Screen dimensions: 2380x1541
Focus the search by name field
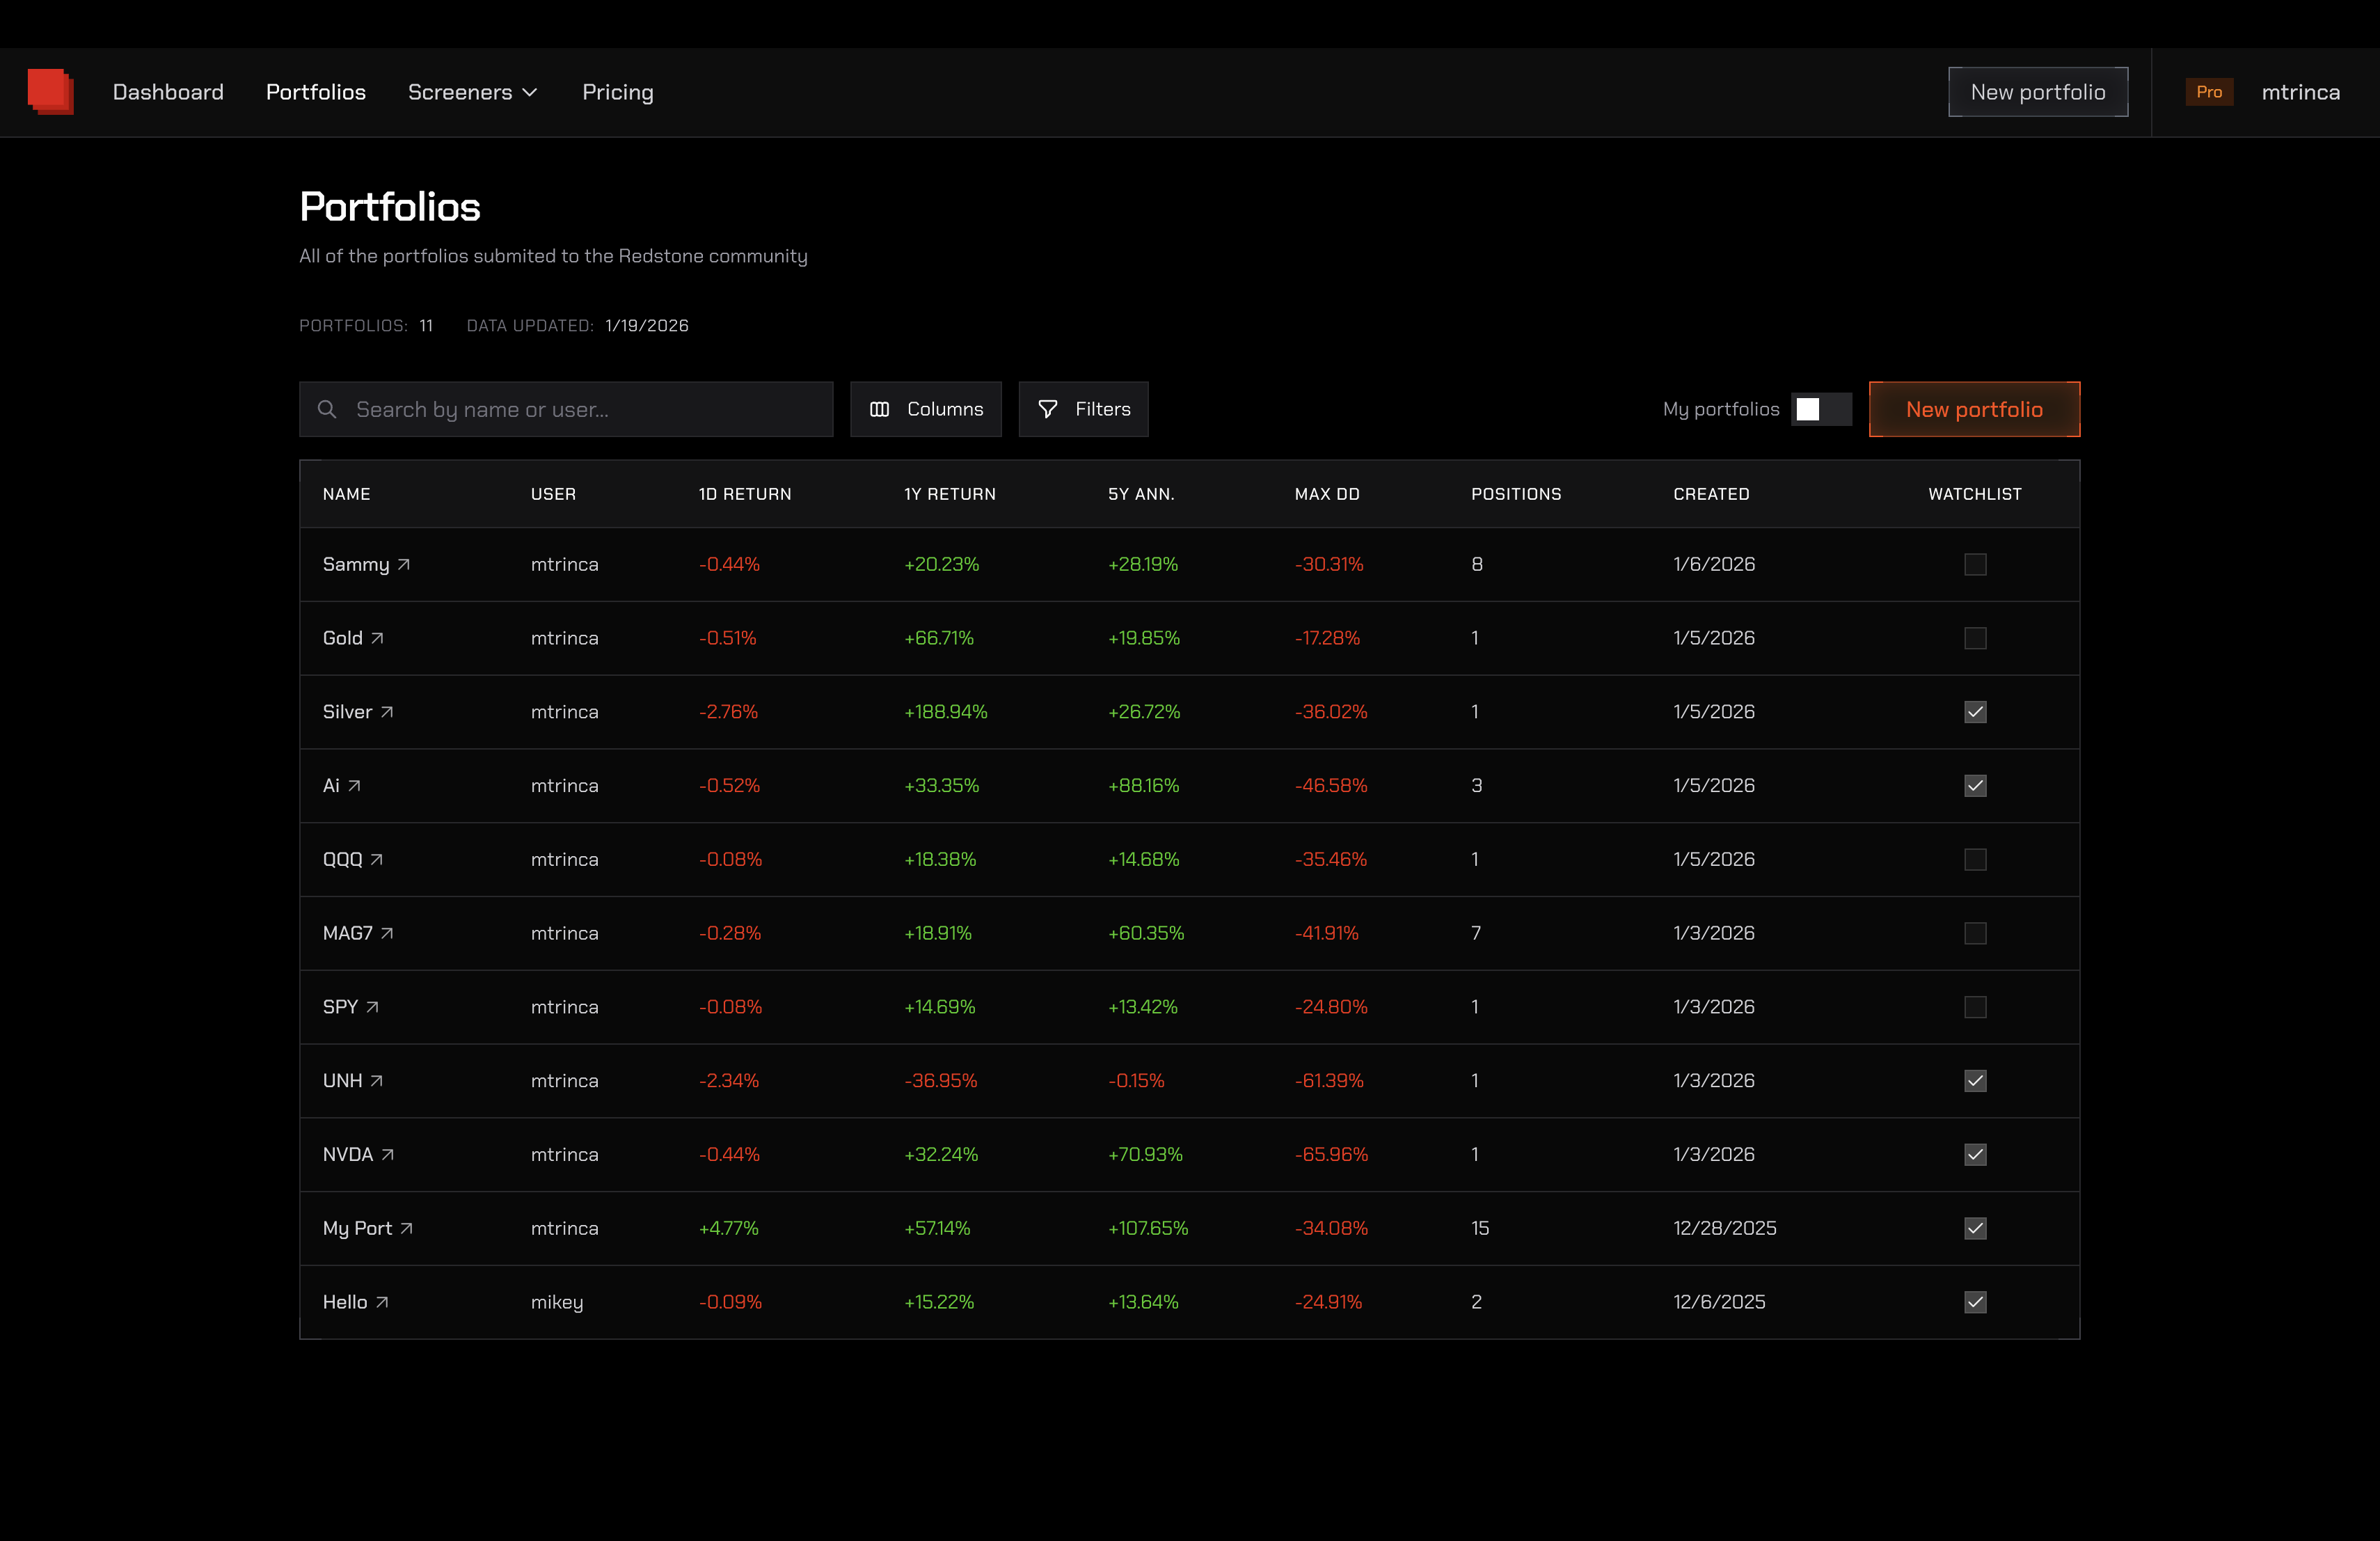[x=580, y=409]
